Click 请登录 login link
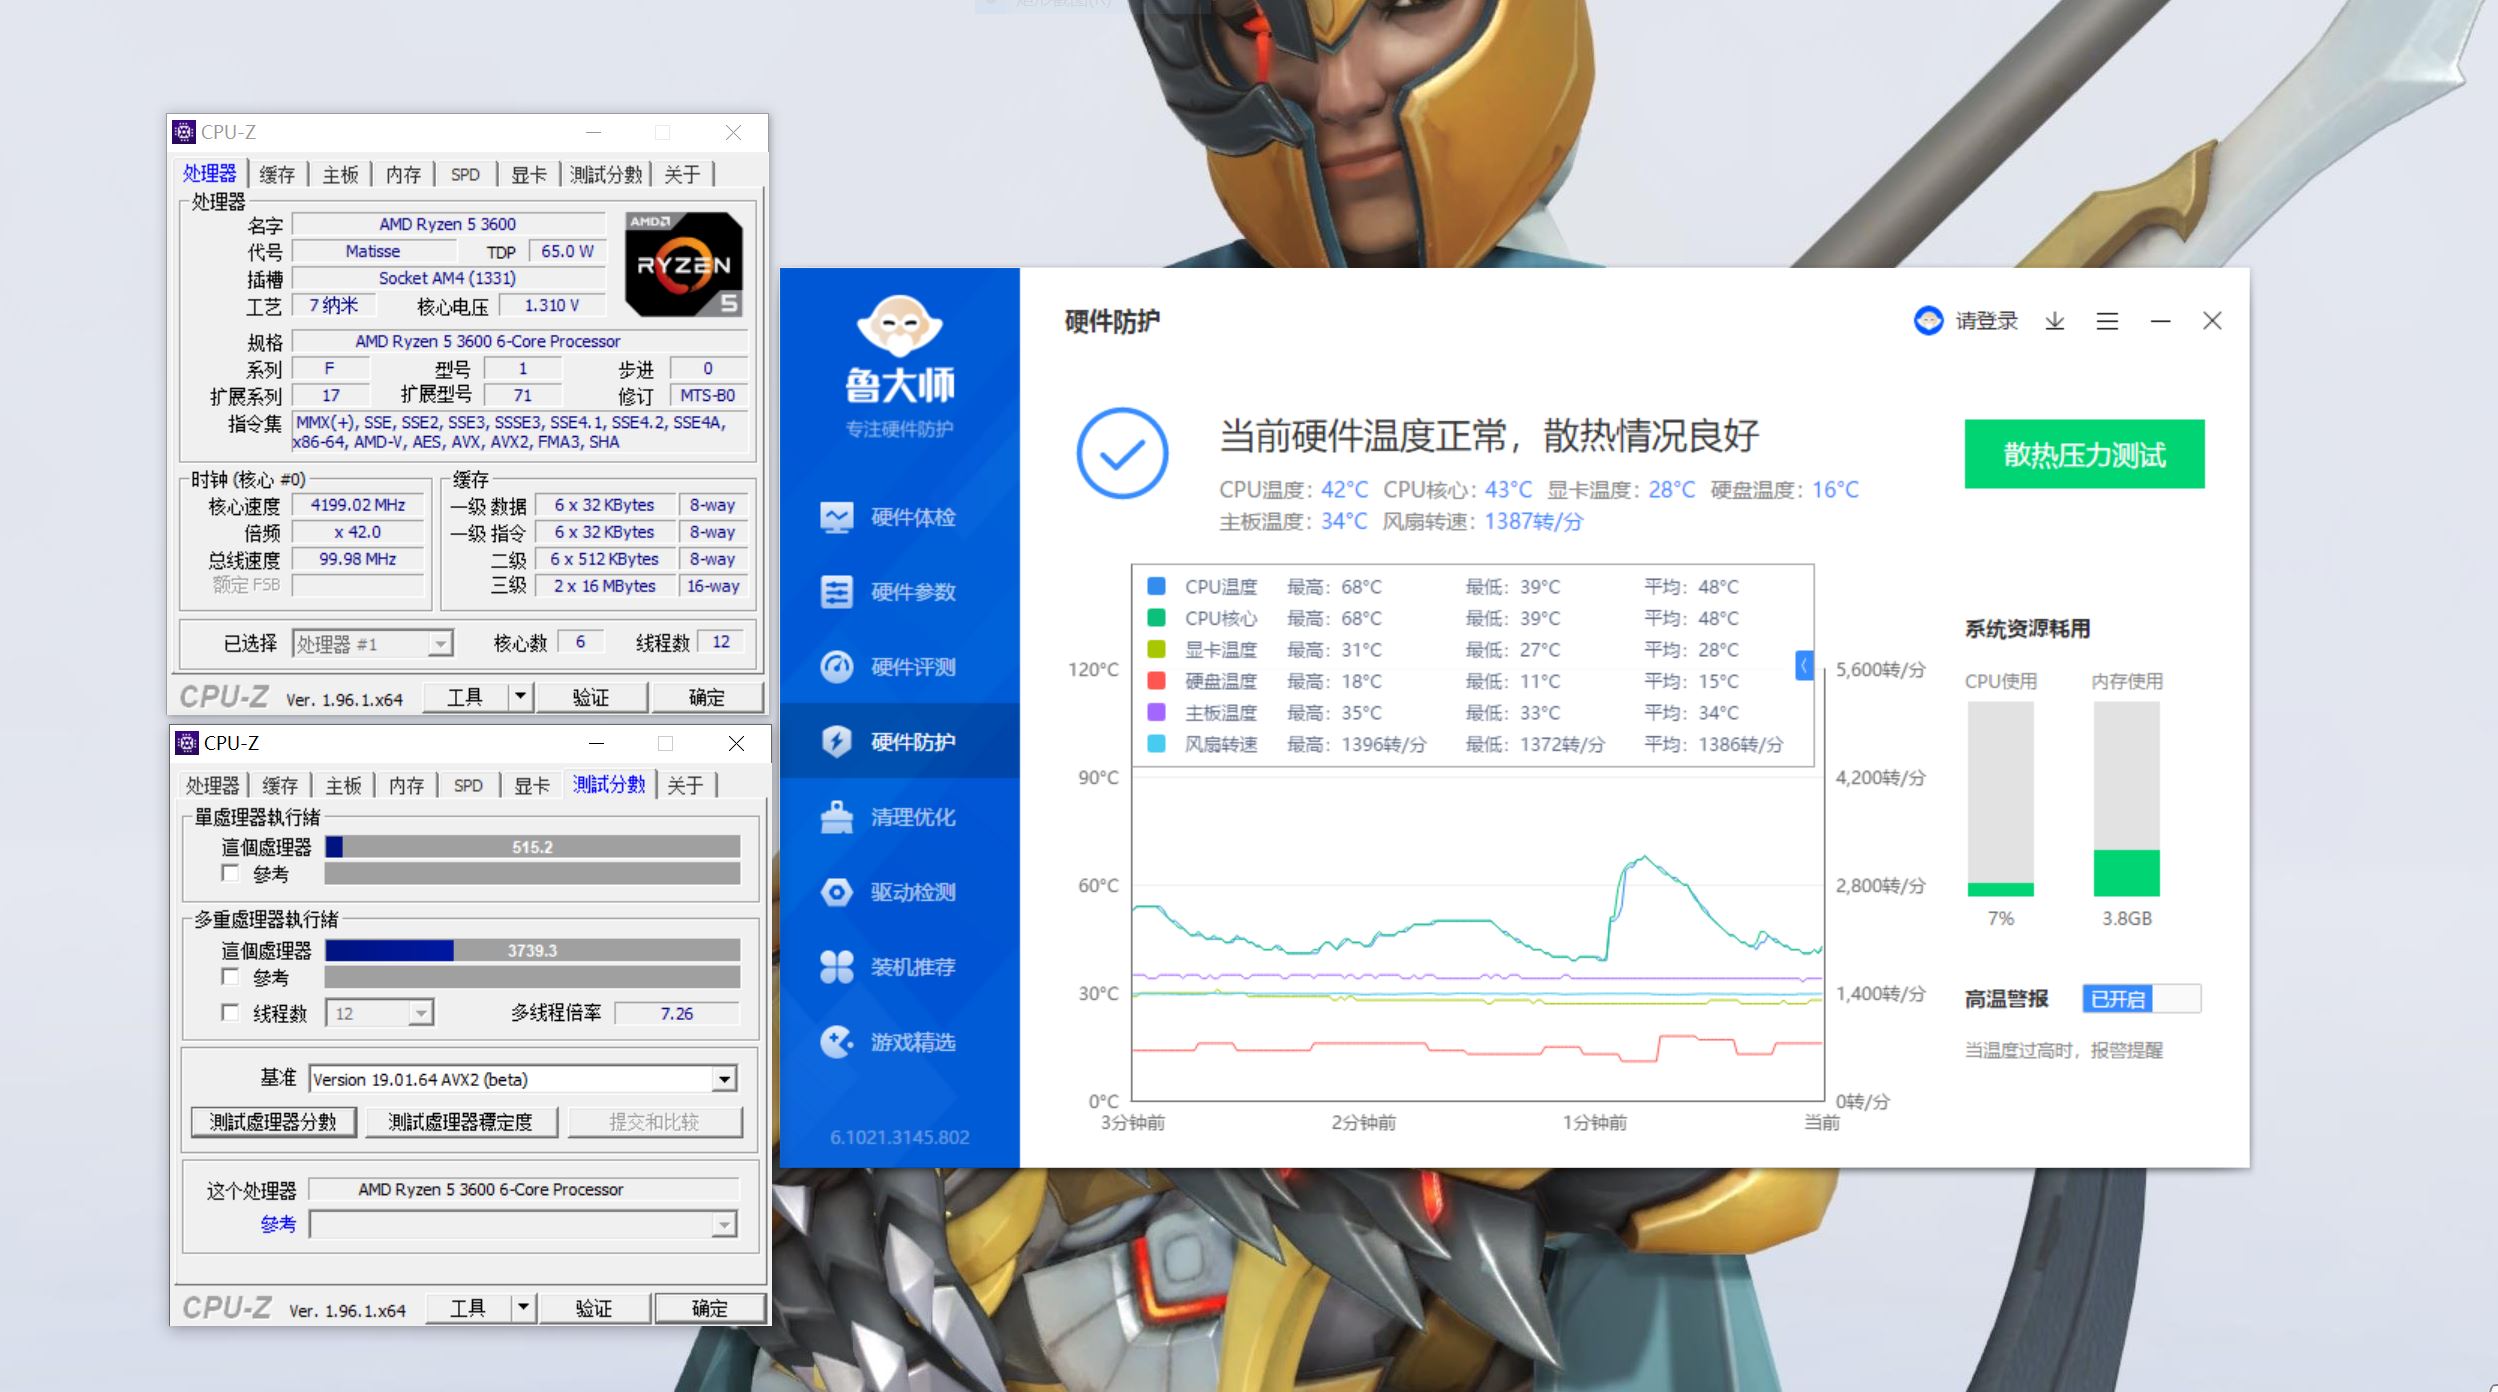Image resolution: width=2498 pixels, height=1392 pixels. coord(1987,321)
